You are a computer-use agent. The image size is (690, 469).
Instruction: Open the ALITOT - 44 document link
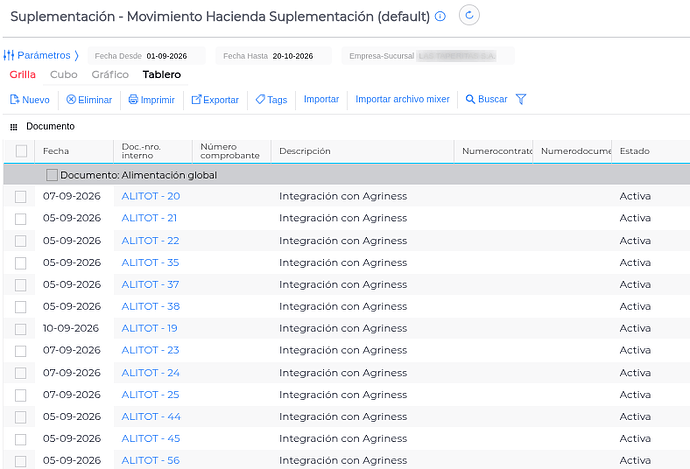coord(151,417)
